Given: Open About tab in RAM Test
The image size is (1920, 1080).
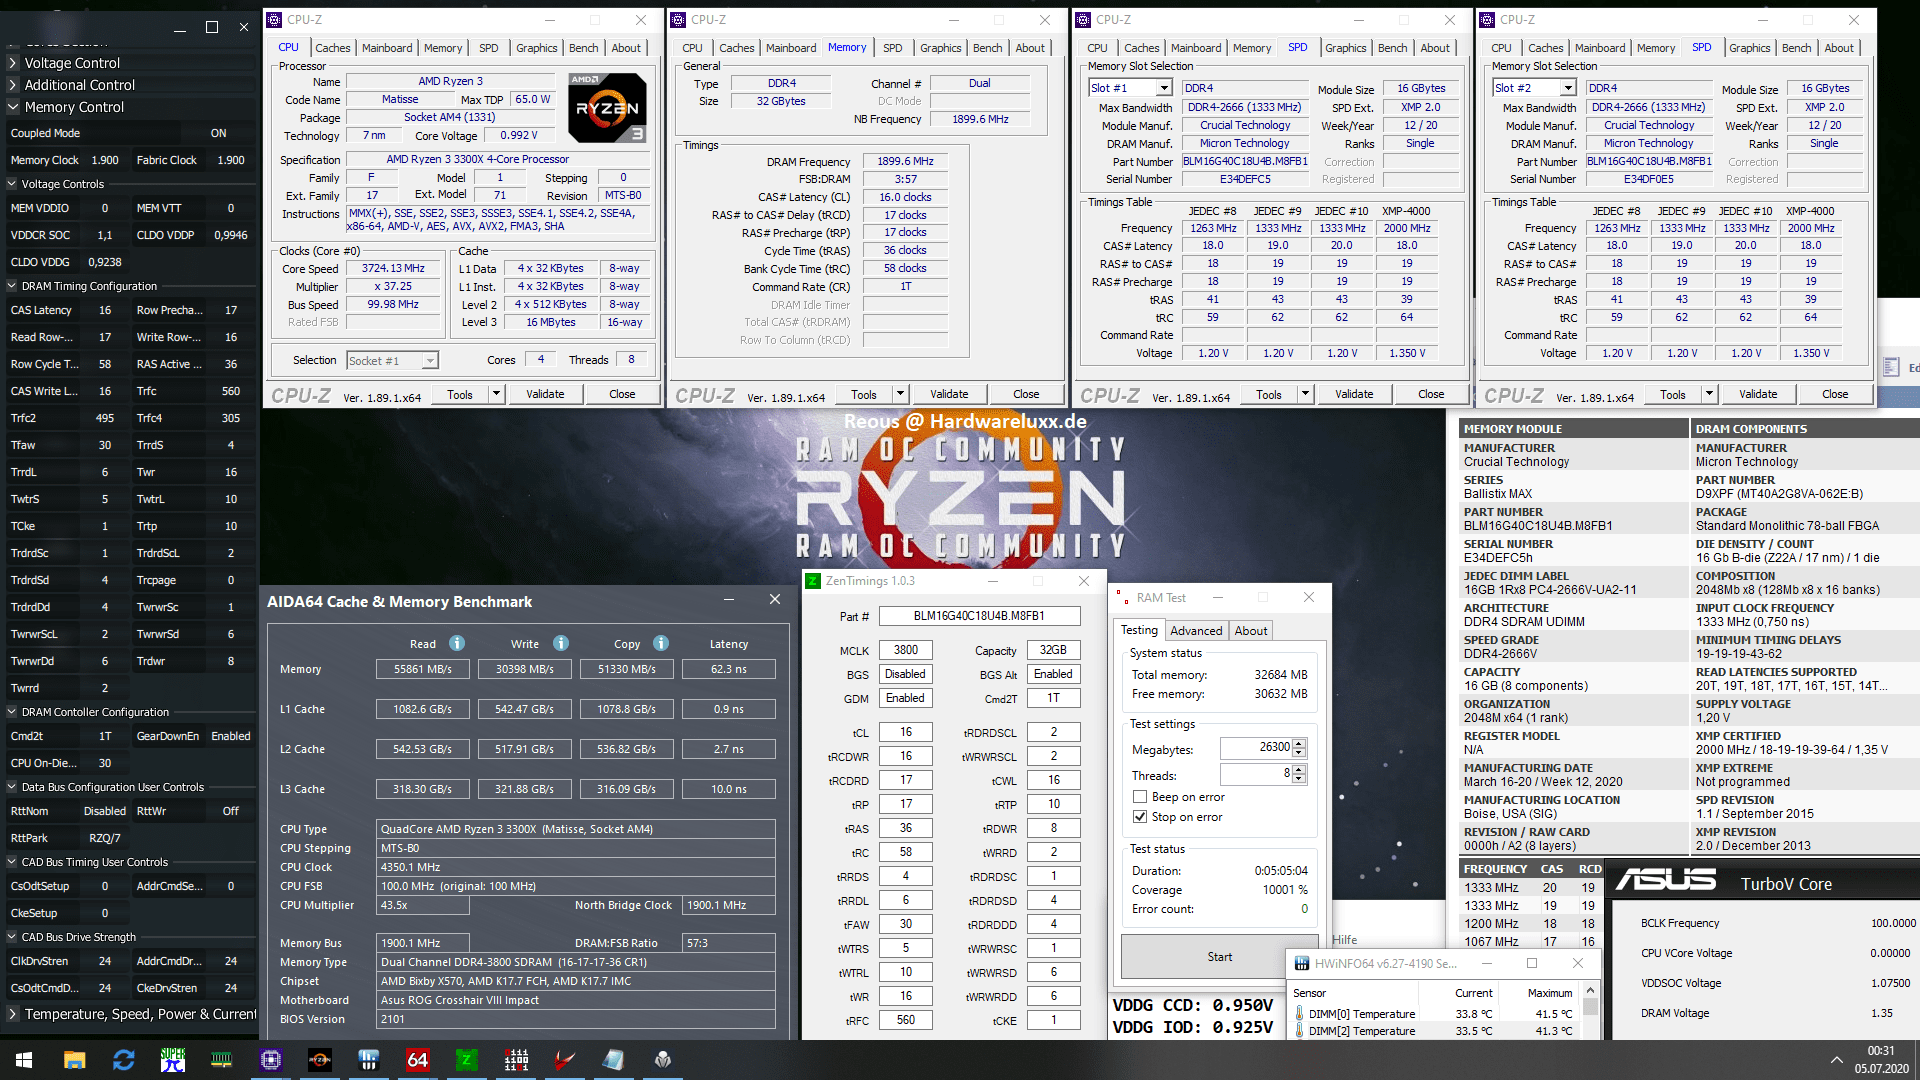Looking at the screenshot, I should point(1251,631).
